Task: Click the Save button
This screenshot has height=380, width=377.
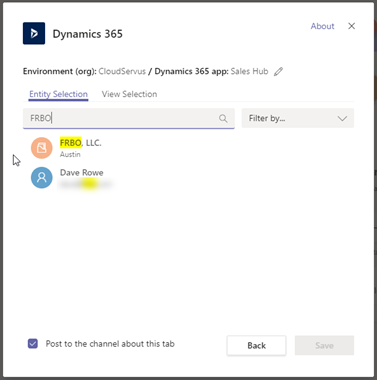Action: pos(324,345)
